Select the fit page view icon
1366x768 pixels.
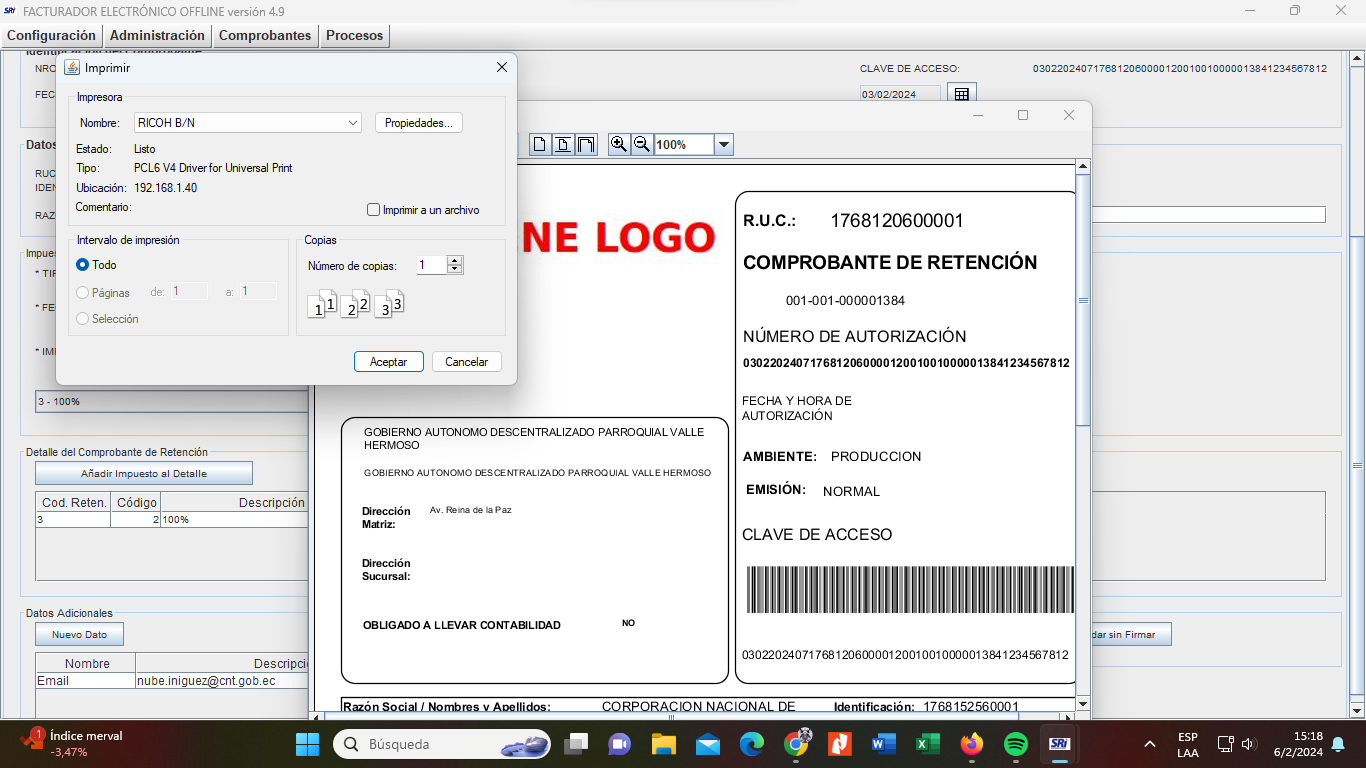point(564,144)
